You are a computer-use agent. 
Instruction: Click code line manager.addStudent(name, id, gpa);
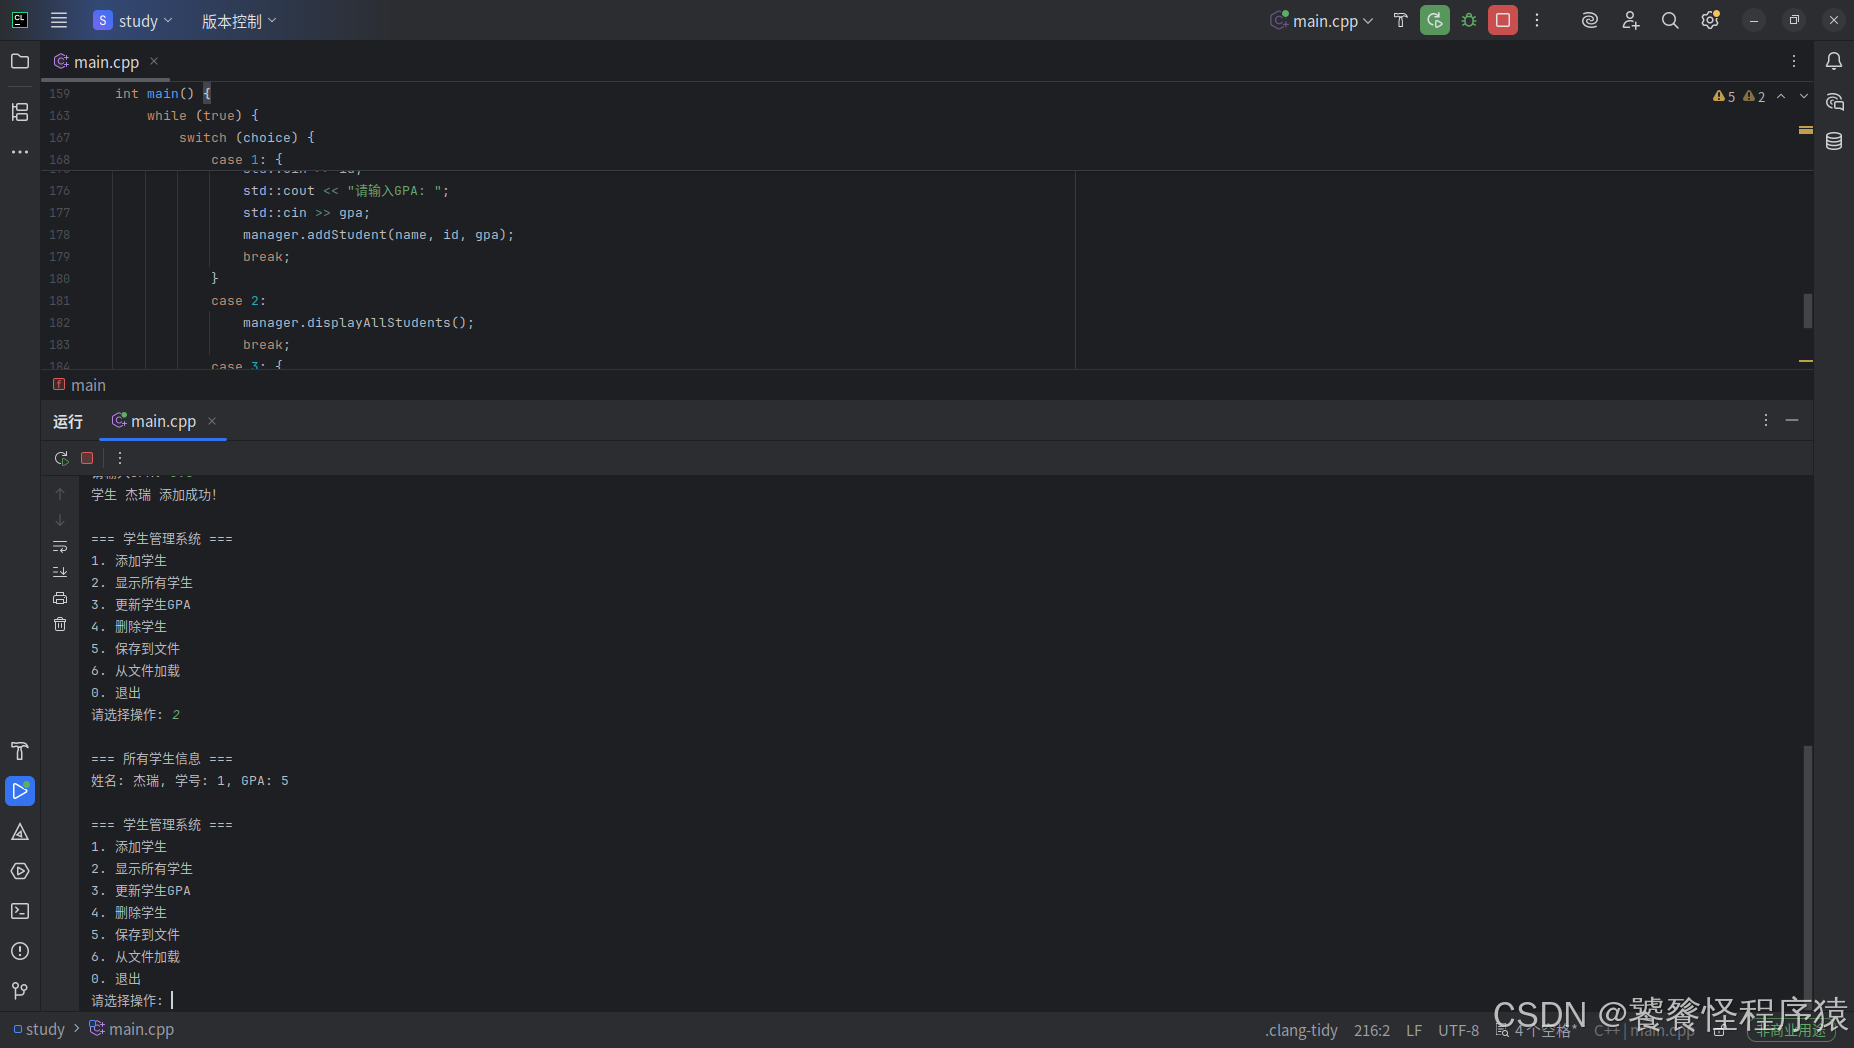coord(378,235)
